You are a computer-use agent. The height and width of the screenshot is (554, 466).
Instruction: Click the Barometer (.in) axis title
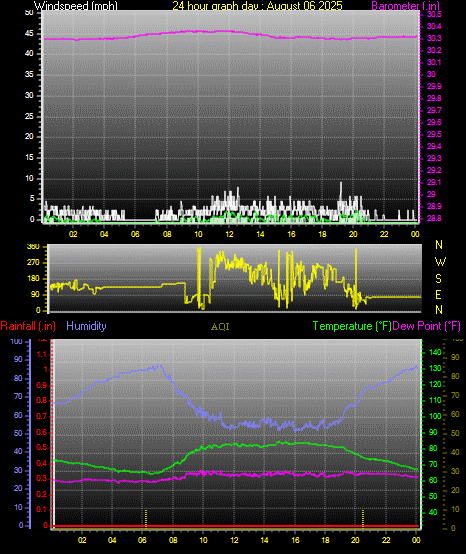(x=406, y=6)
